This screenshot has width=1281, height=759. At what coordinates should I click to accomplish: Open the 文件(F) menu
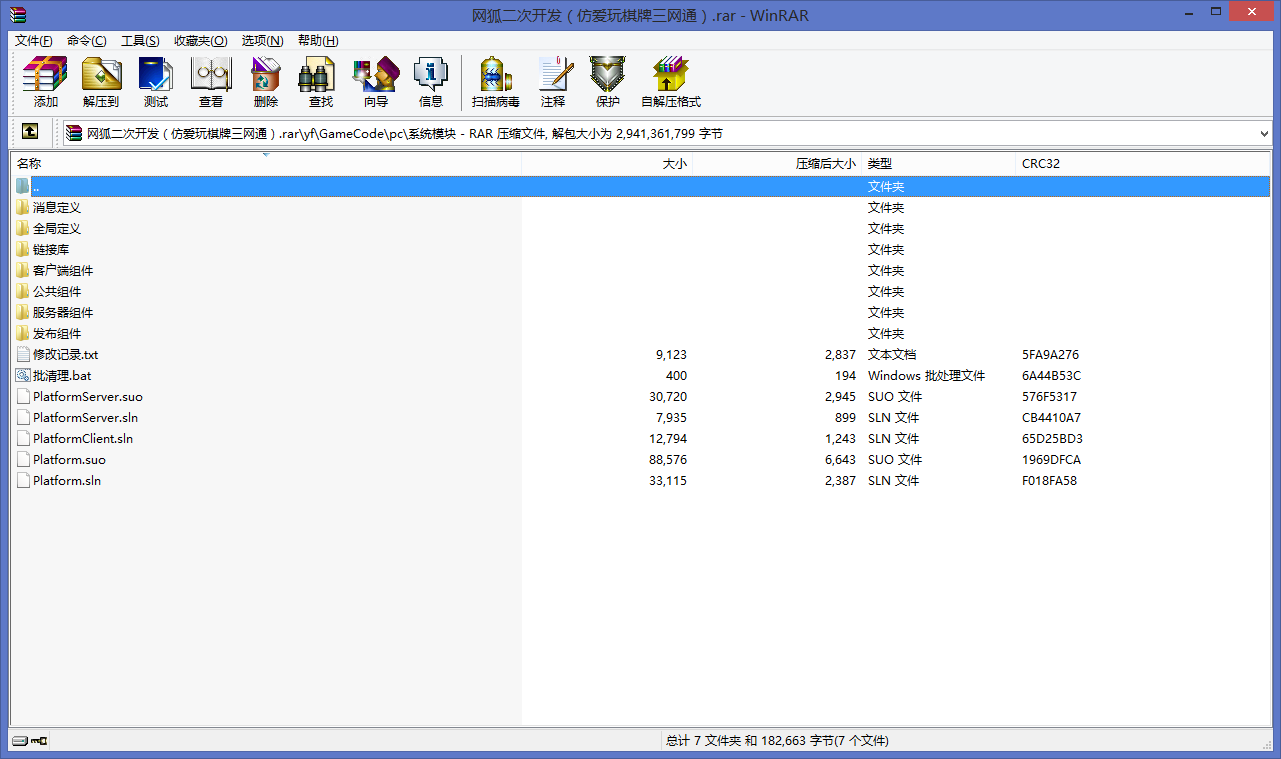[33, 41]
